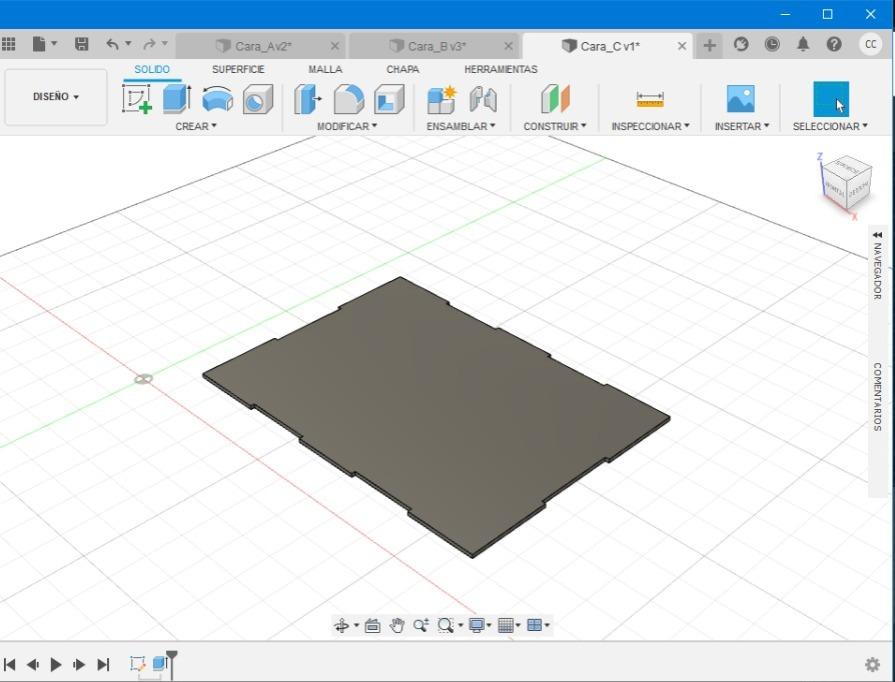Open the Grid and Snaps settings
895x682 pixels.
coord(506,625)
